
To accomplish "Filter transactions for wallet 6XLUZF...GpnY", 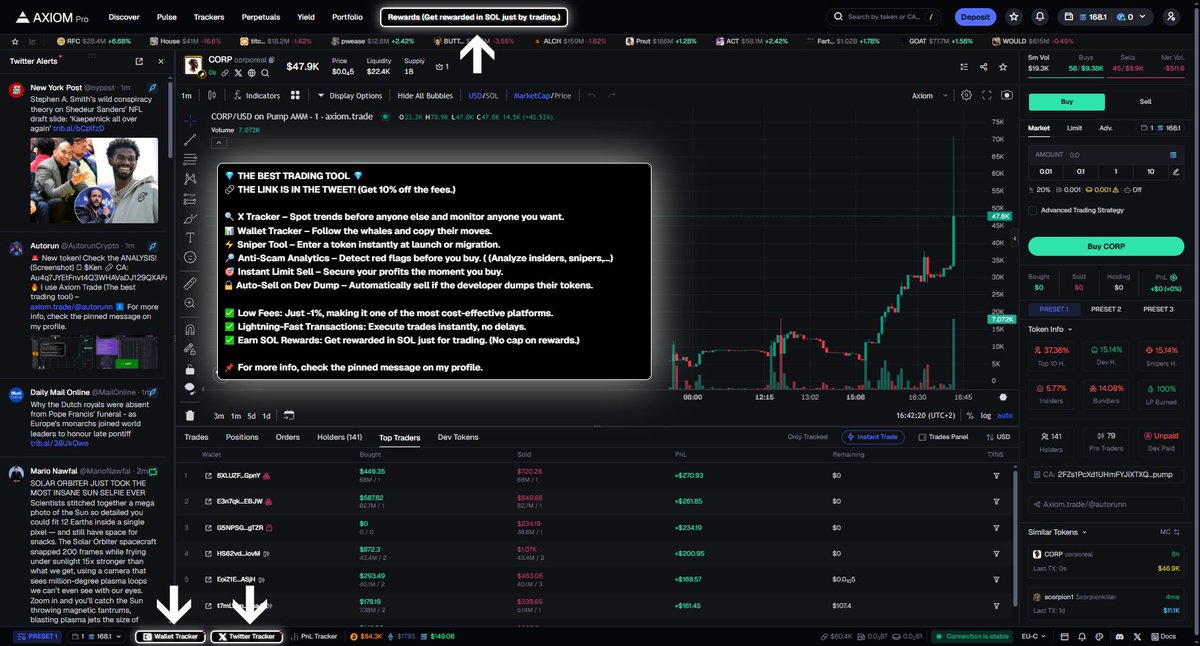I will [x=996, y=475].
